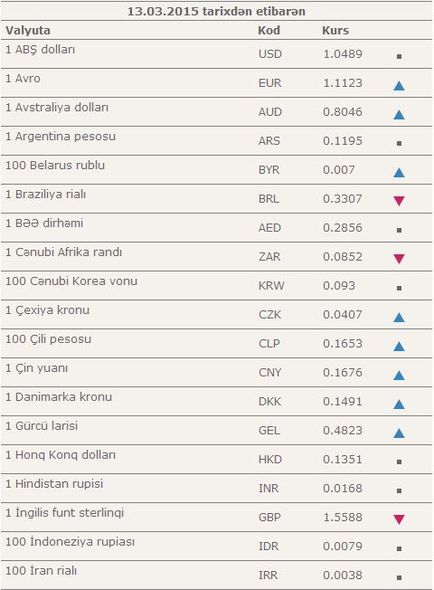Select the 1 ABŞ dolları row label
This screenshot has width=434, height=590.
pyautogui.click(x=40, y=50)
